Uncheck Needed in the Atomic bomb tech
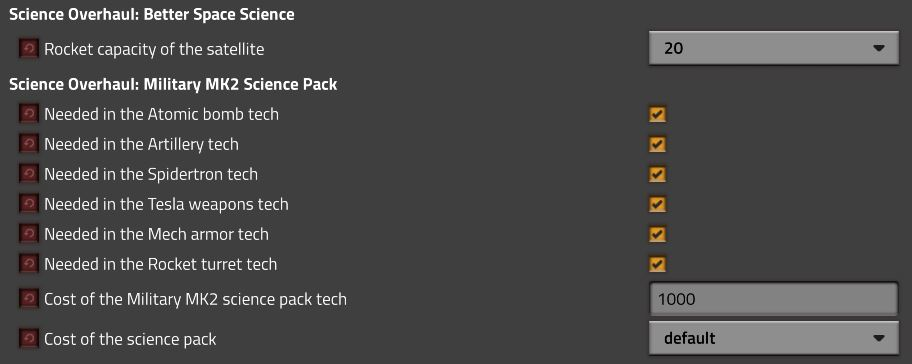This screenshot has width=912, height=364. click(657, 114)
